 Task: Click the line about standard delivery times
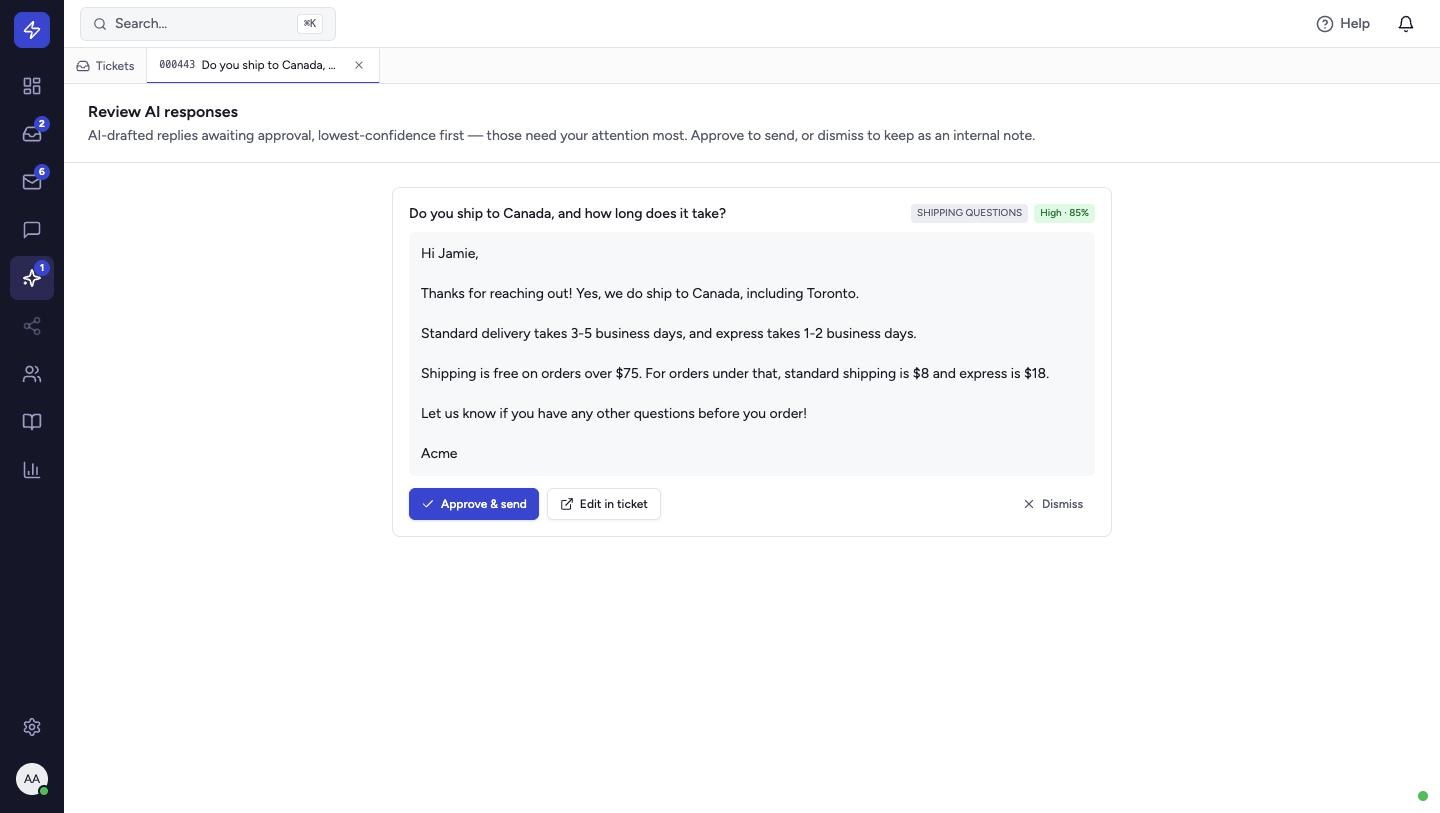pyautogui.click(x=668, y=333)
